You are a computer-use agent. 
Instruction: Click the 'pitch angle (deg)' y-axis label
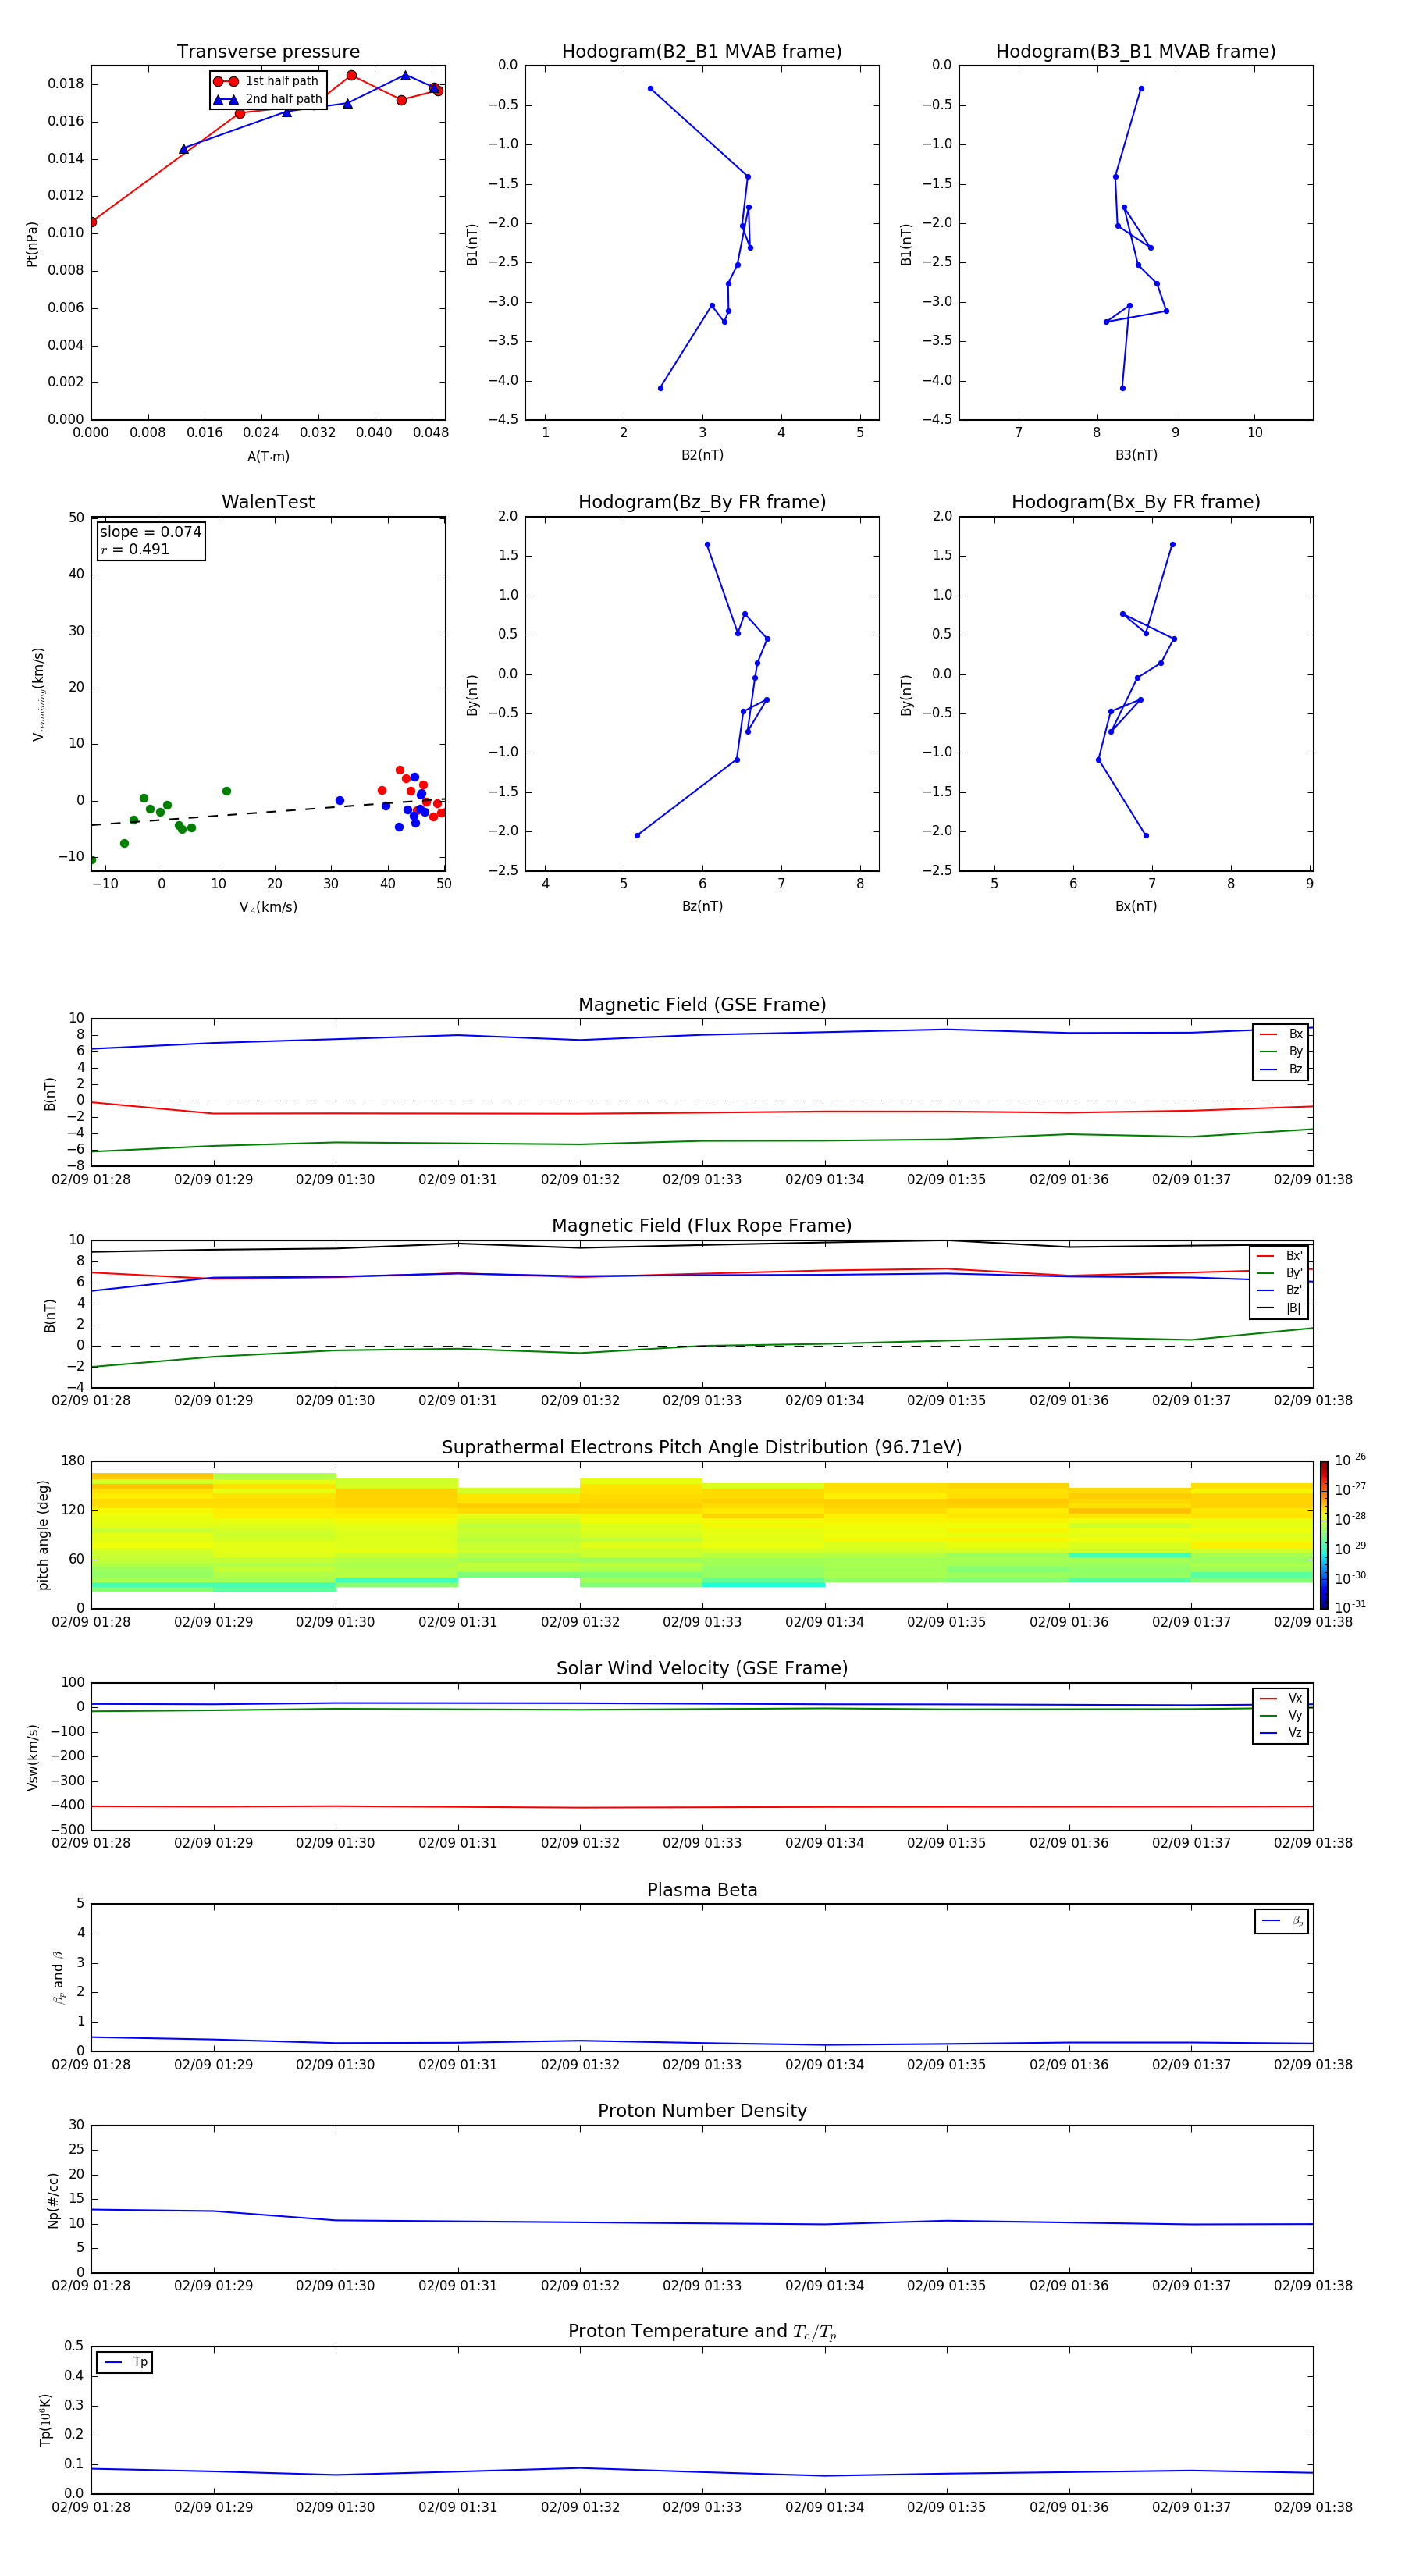click(43, 1535)
